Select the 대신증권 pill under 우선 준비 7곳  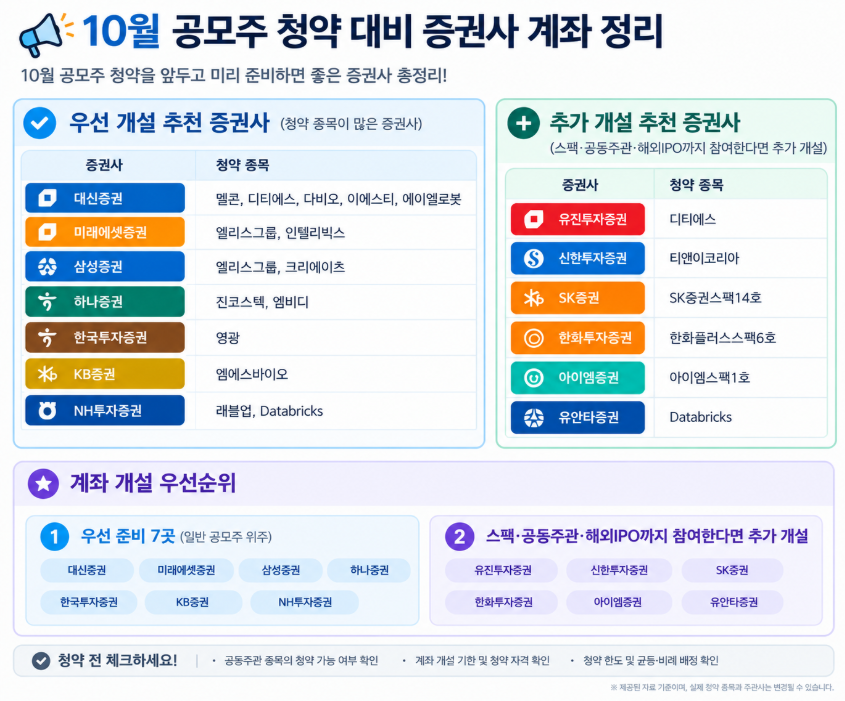click(87, 571)
